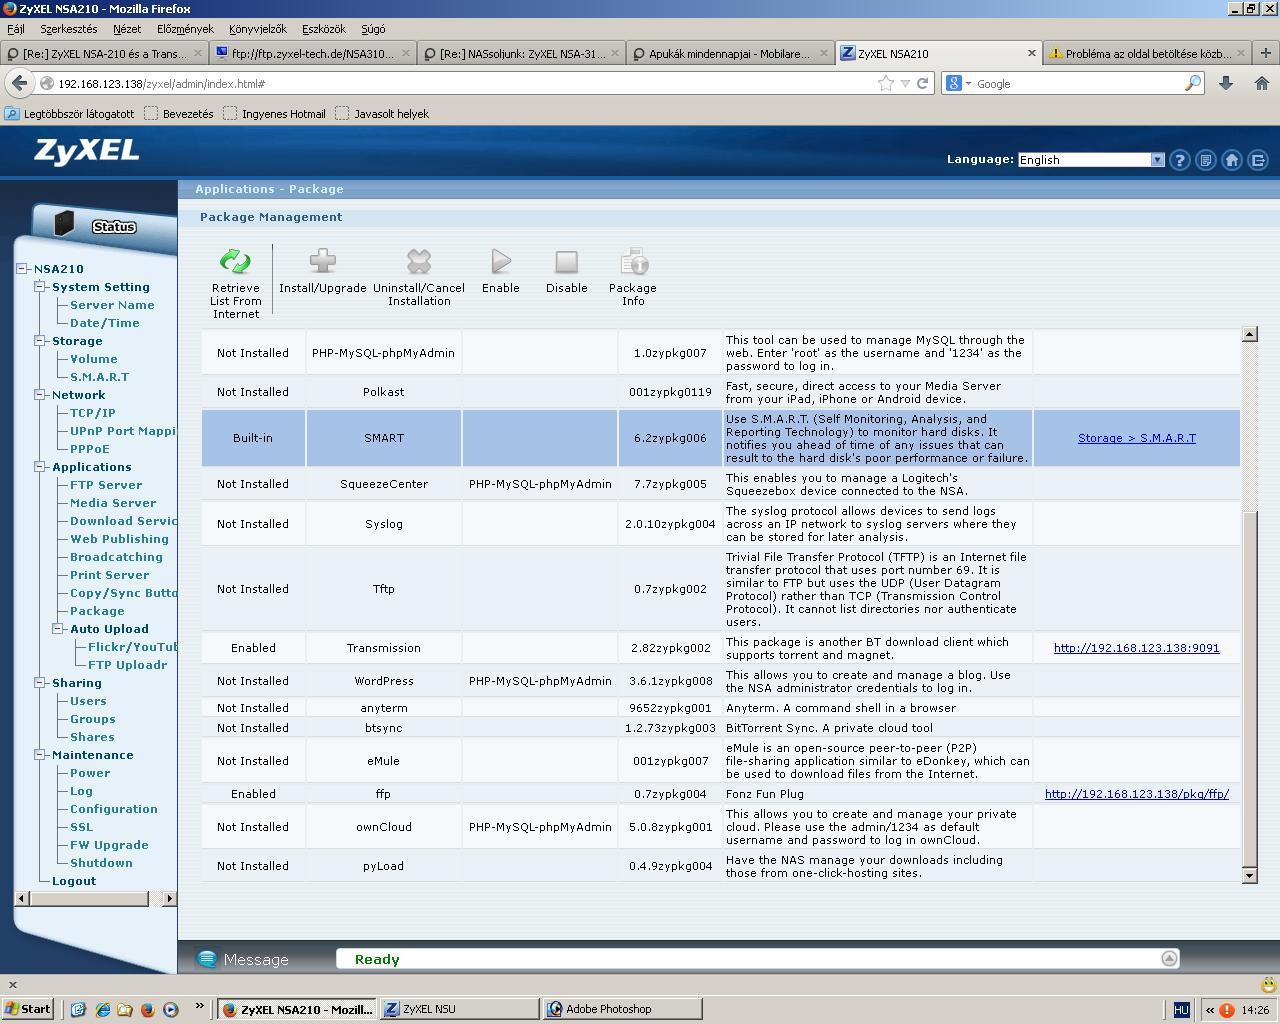
Task: Open Adobe Photoshop from taskbar
Action: pos(622,1009)
